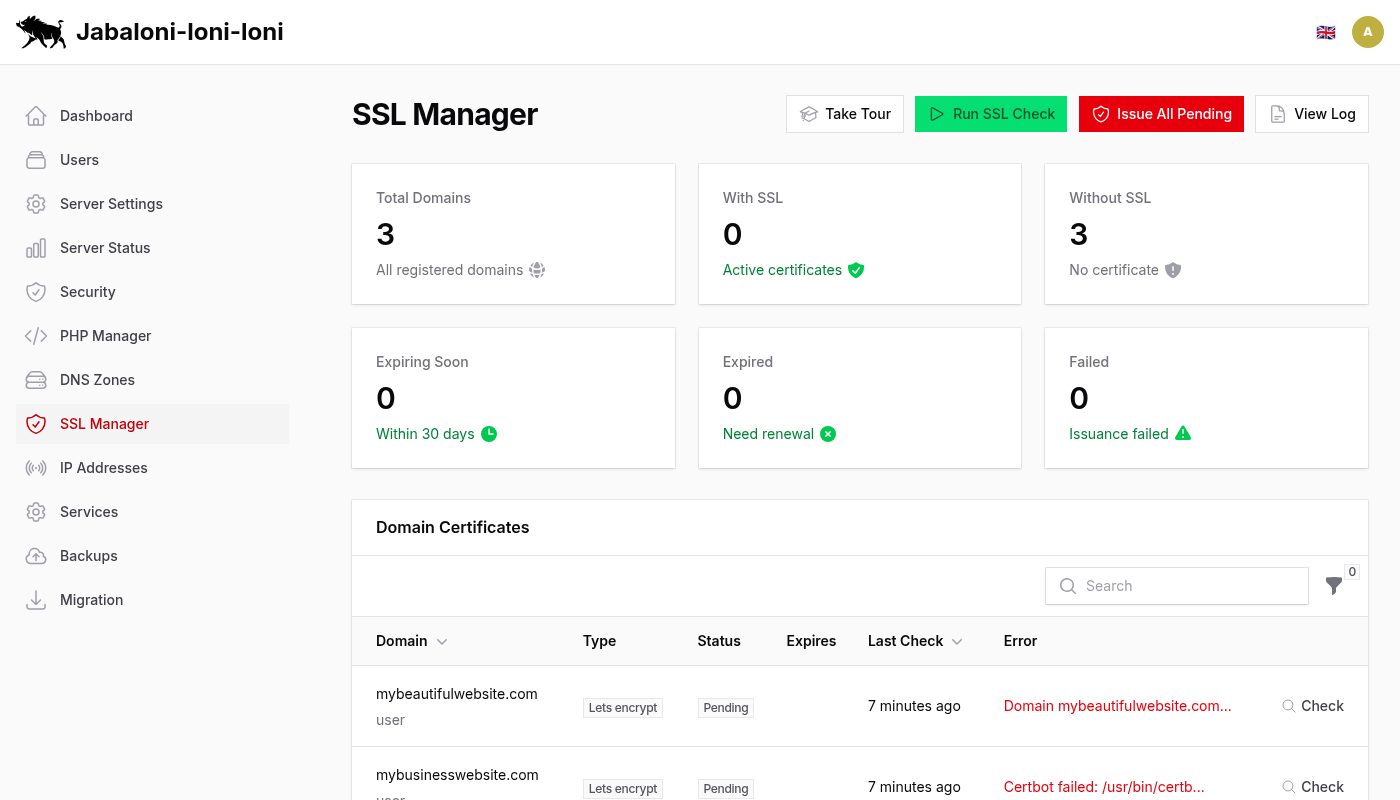Open Server Status via its bar chart icon
This screenshot has width=1400, height=800.
tap(36, 247)
